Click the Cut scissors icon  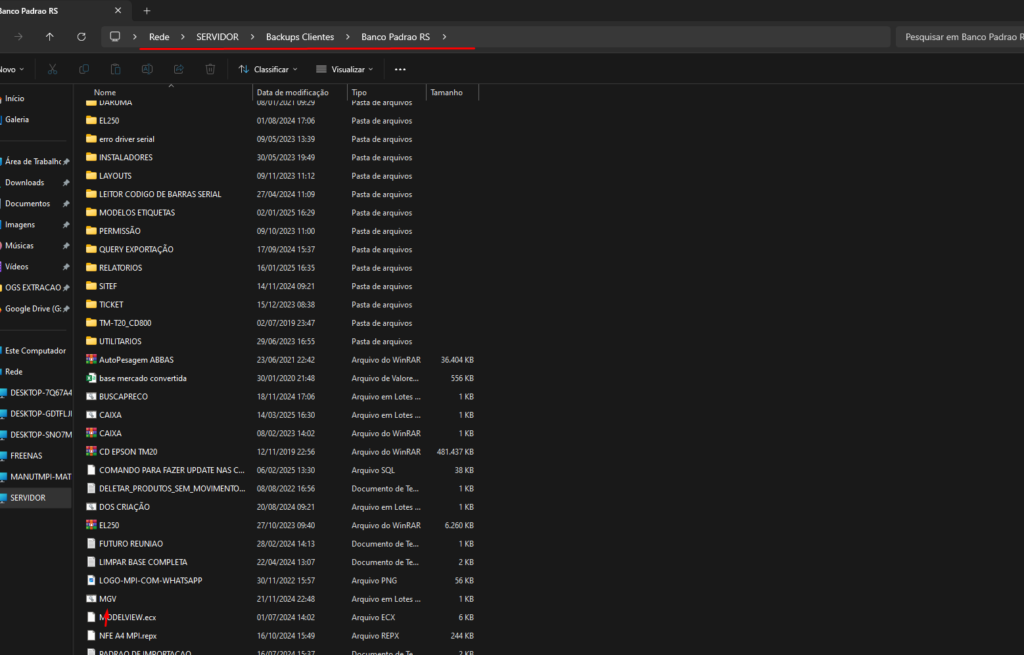[x=53, y=70]
